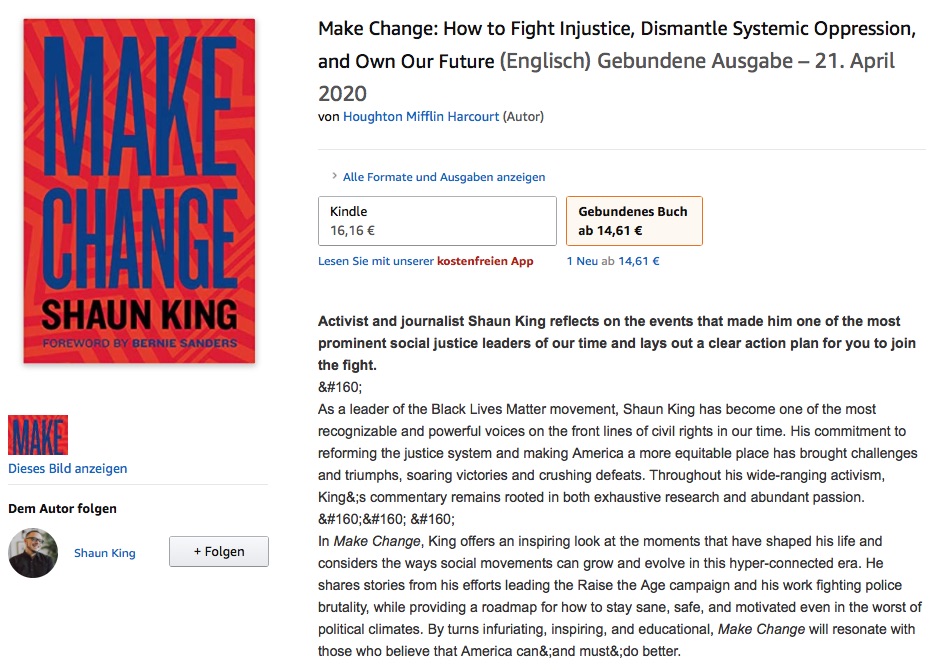Click the (Autor) label after the publisher
This screenshot has height=670, width=945.
coord(523,117)
